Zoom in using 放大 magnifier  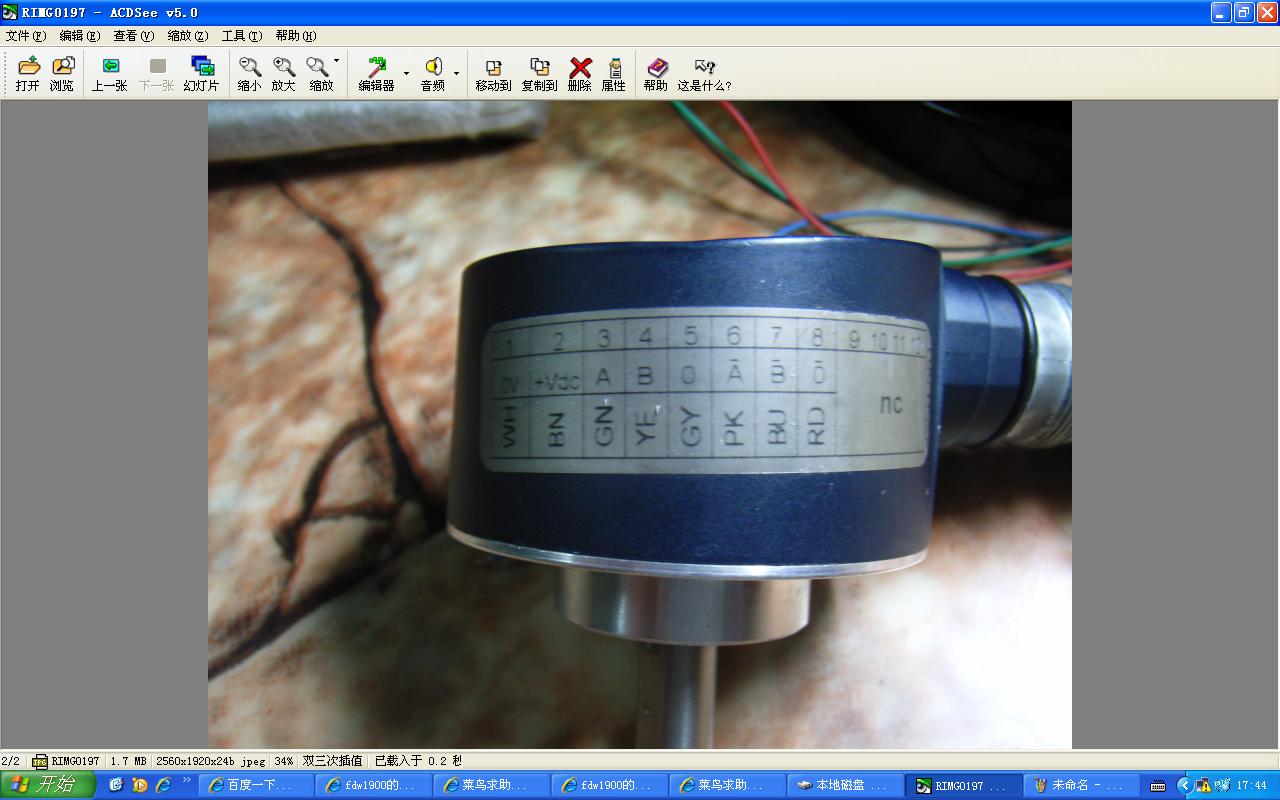point(284,74)
